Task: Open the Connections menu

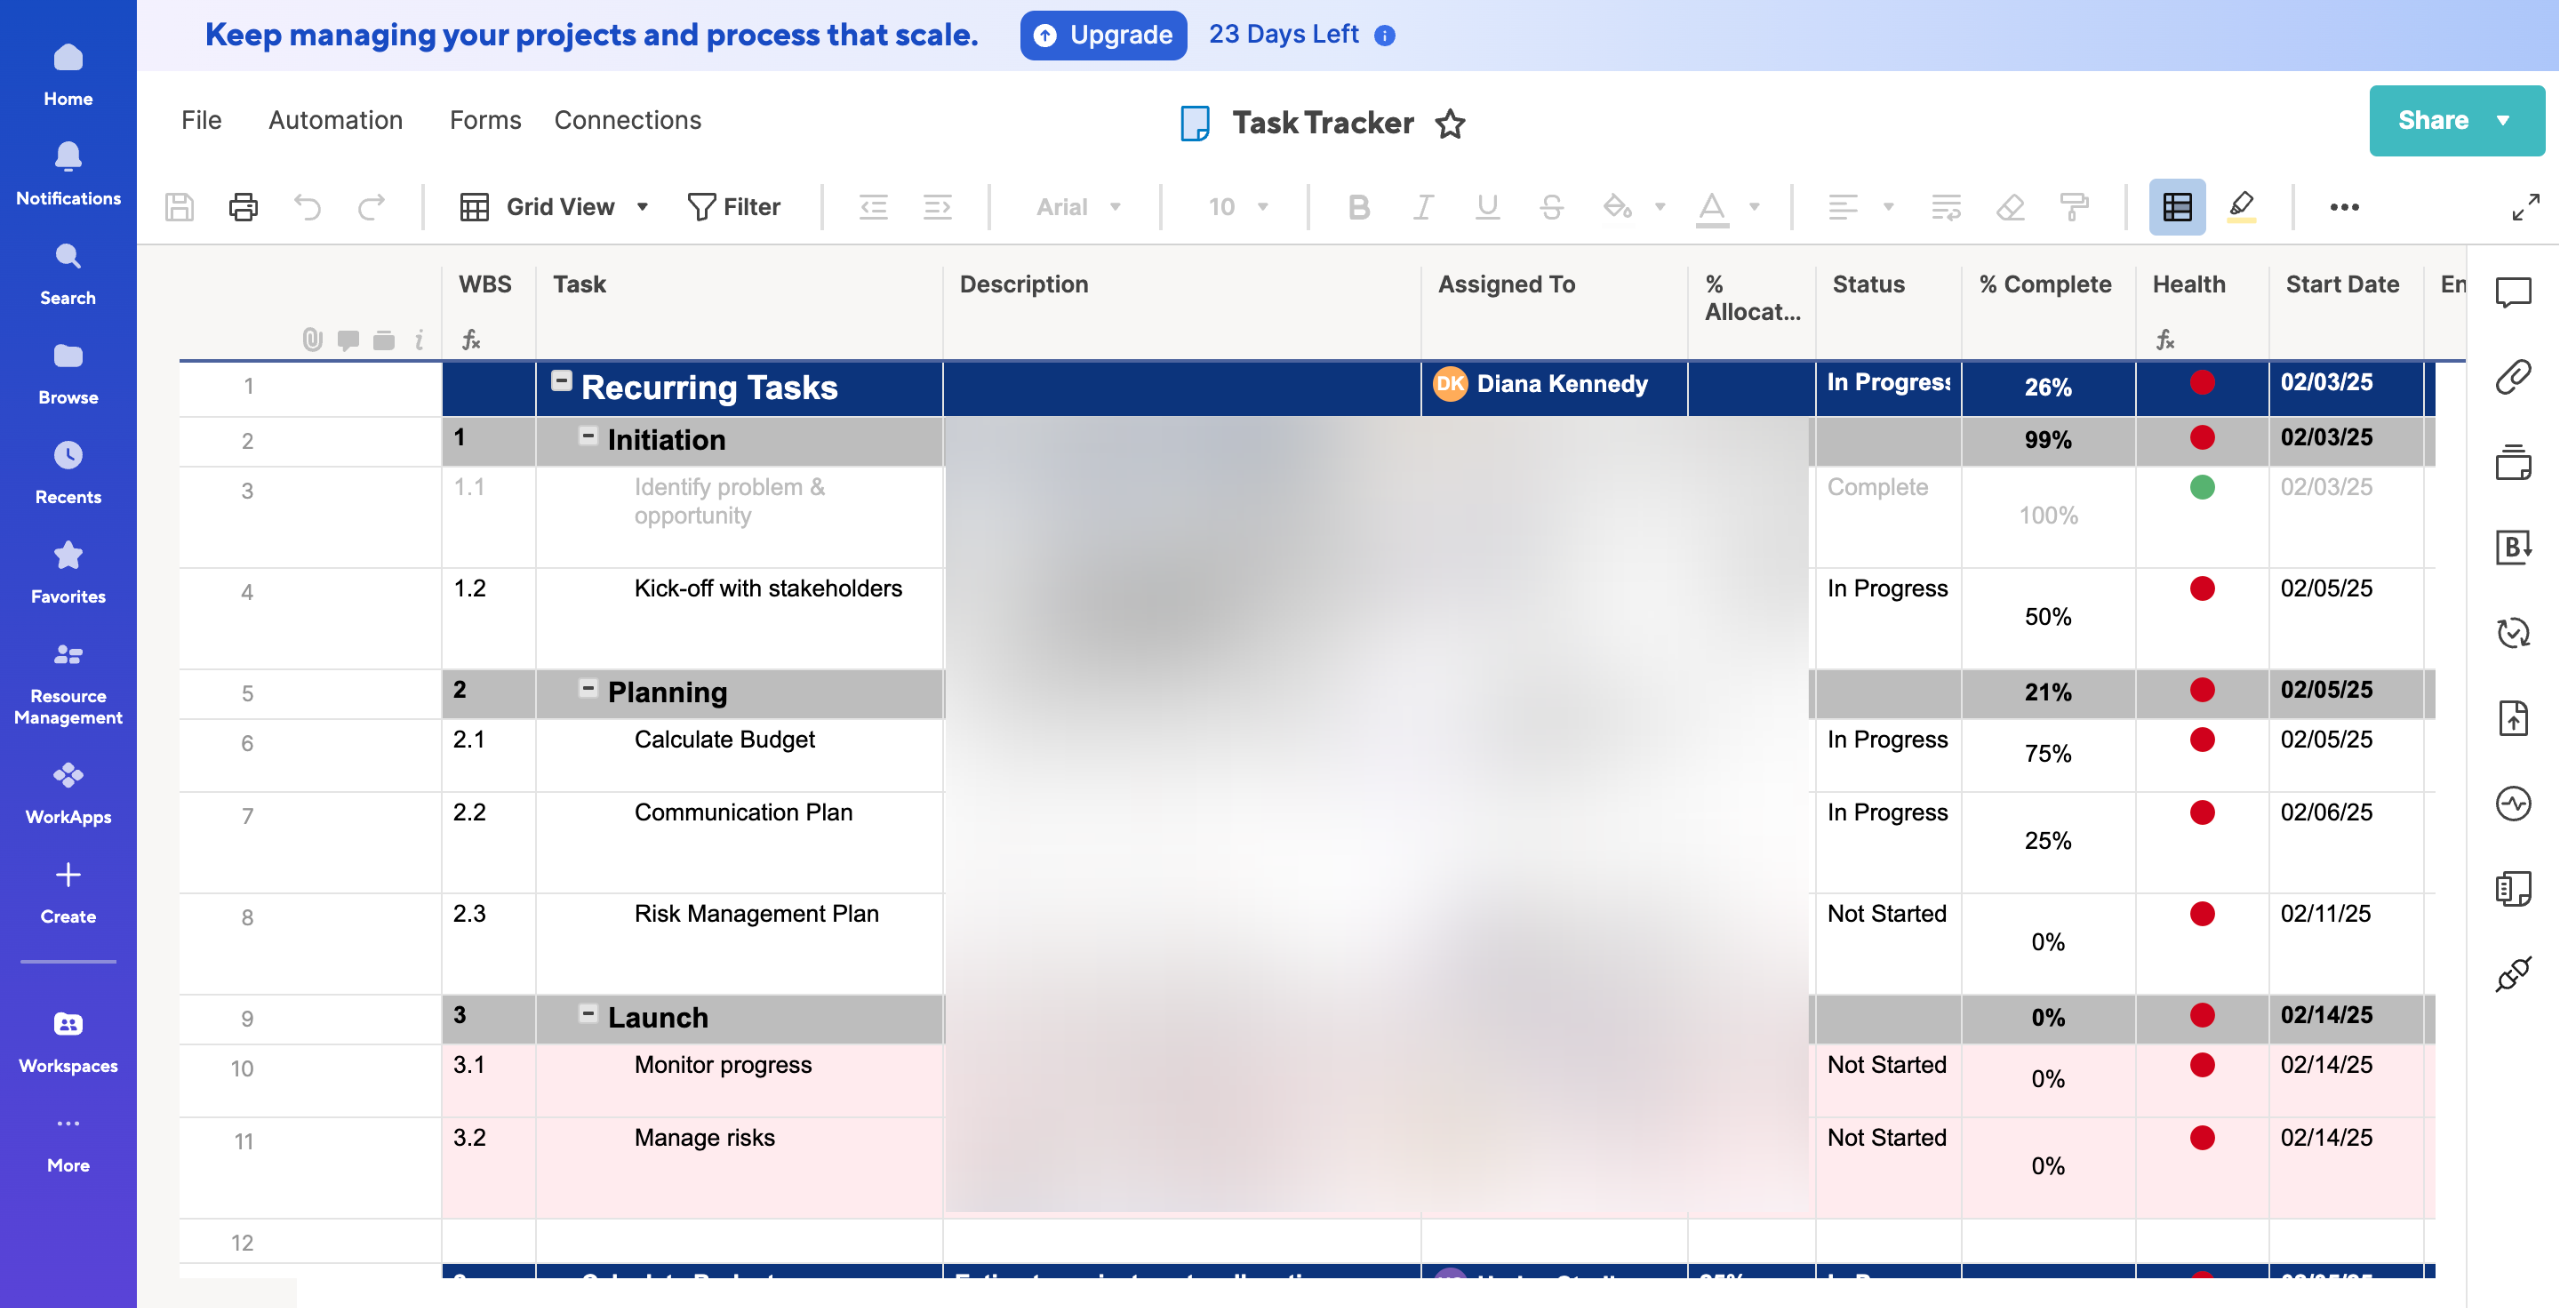Action: click(627, 120)
